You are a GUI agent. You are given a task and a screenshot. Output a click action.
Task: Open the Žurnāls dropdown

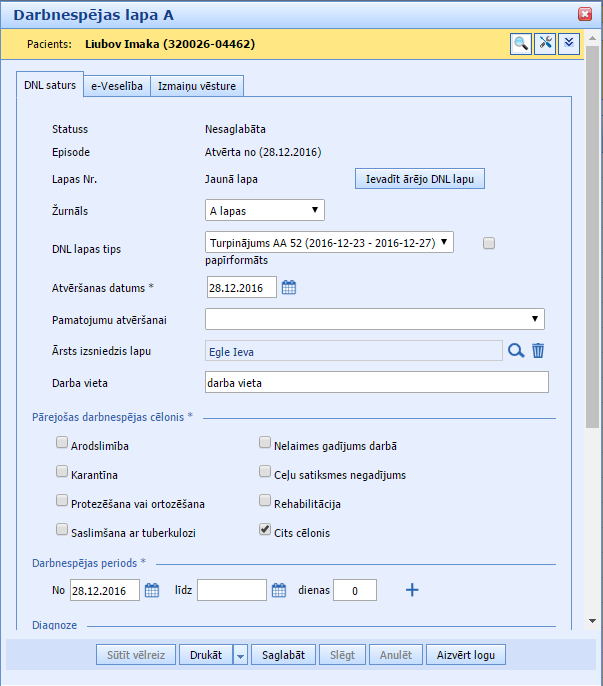click(264, 210)
